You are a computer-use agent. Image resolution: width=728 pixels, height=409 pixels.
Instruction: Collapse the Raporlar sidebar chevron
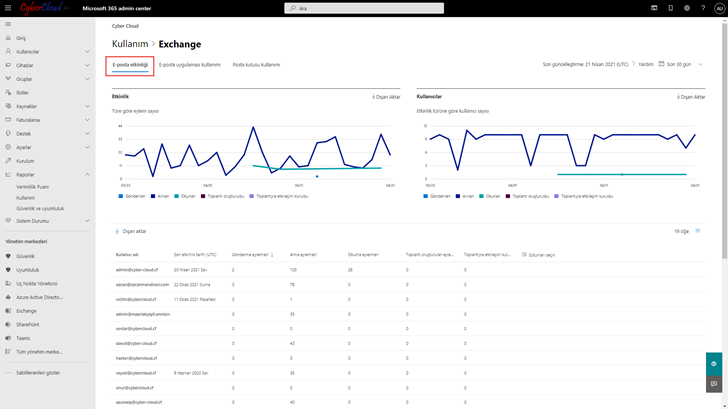tap(87, 175)
